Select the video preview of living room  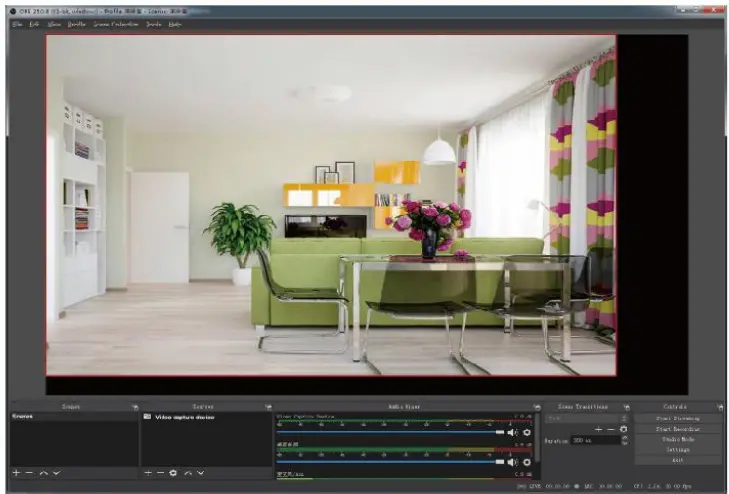coord(331,205)
